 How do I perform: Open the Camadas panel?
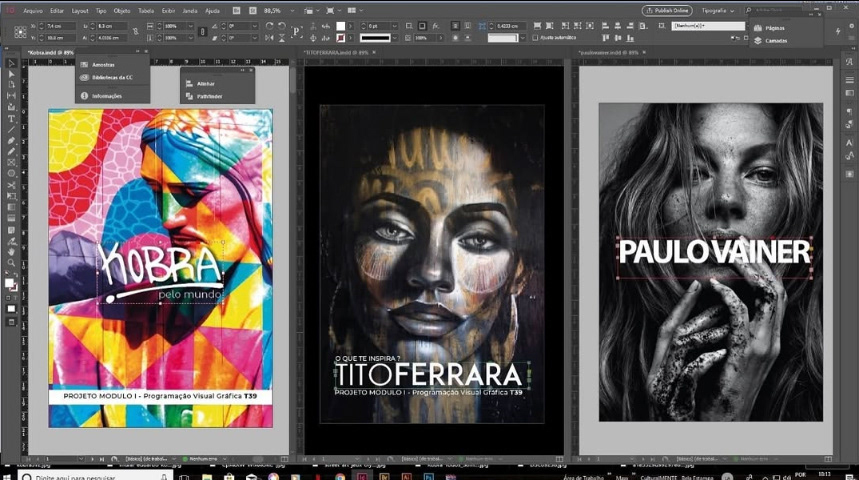[776, 41]
